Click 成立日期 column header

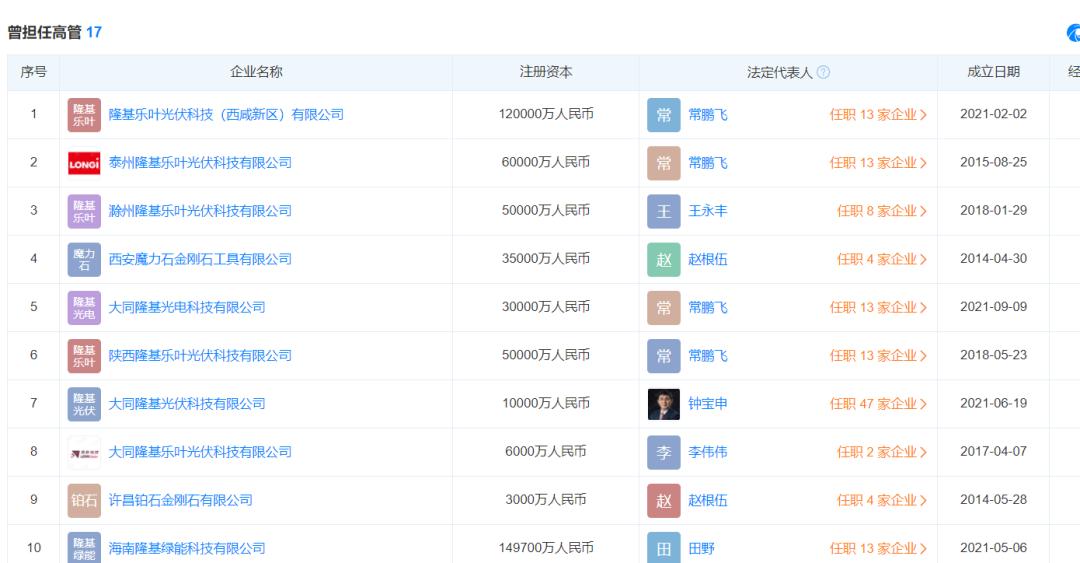pos(993,72)
